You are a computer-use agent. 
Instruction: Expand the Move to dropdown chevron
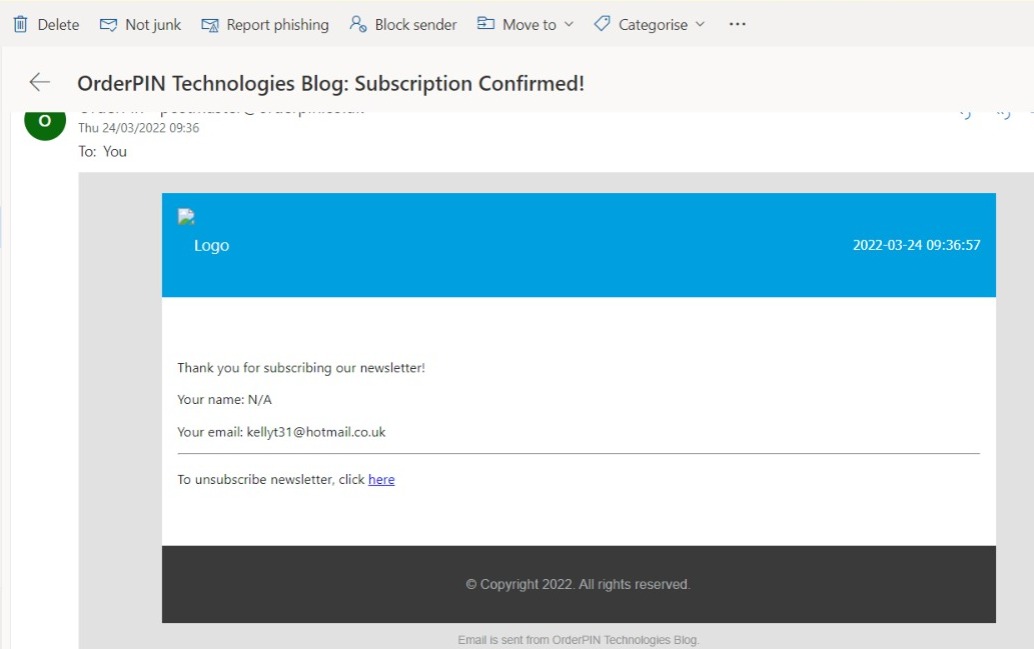point(568,24)
